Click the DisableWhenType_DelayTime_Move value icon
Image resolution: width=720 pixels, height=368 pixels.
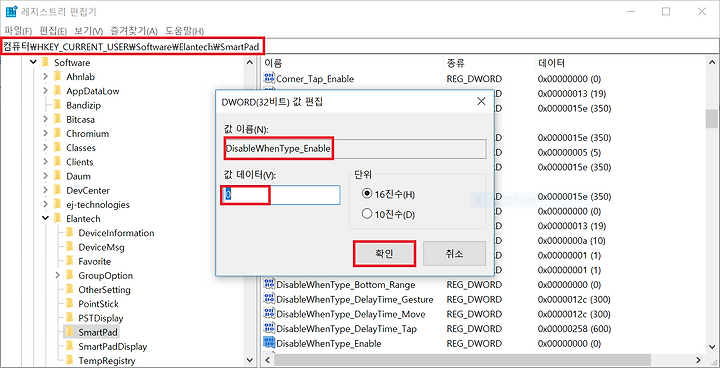(x=269, y=314)
